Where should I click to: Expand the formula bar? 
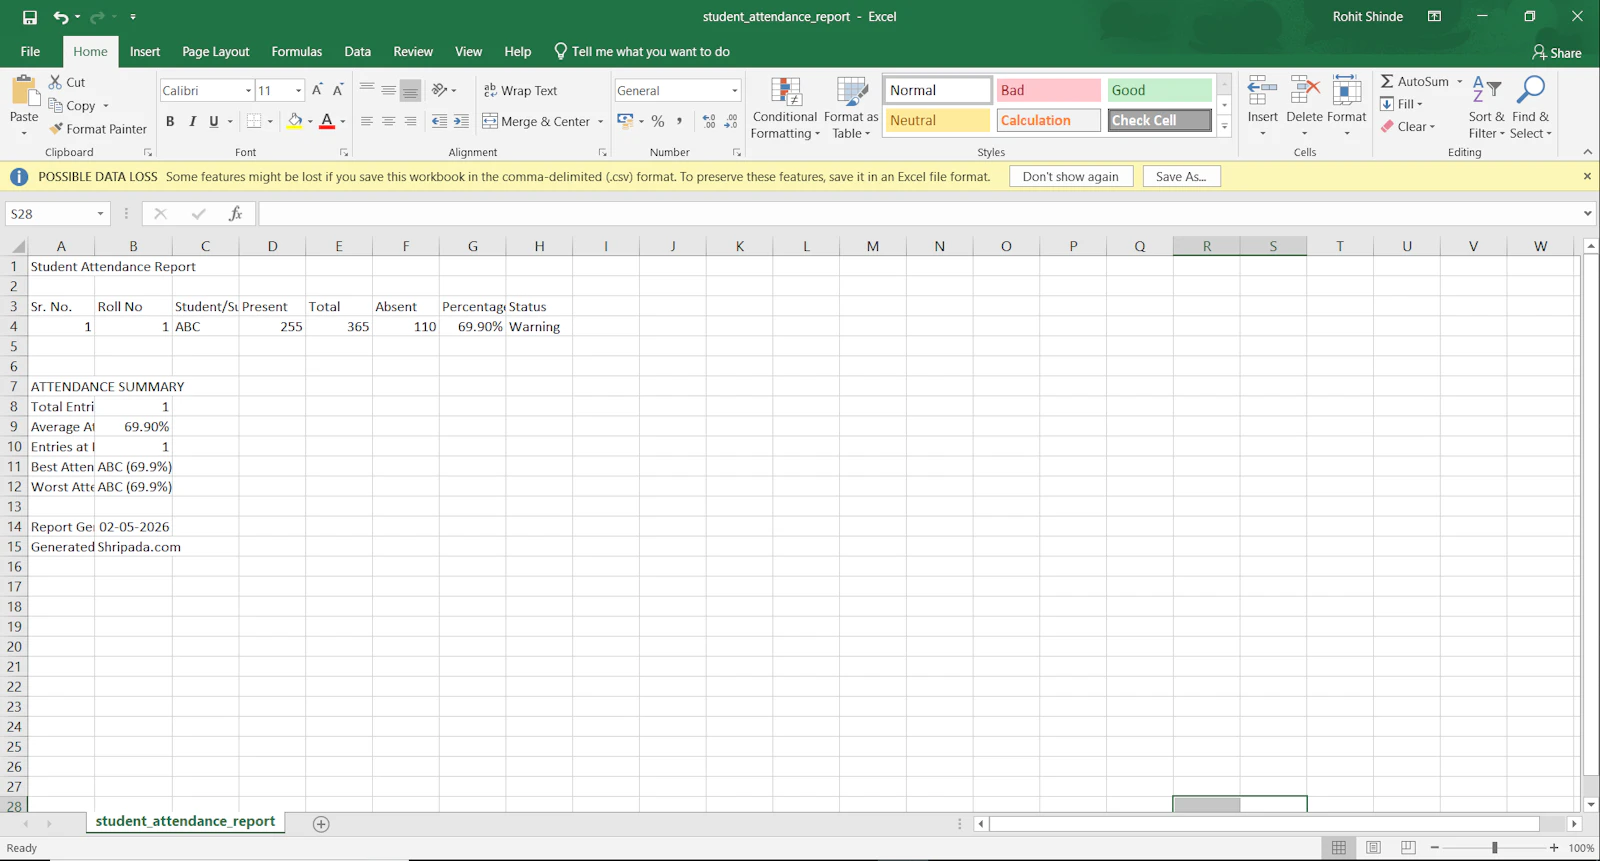[x=1587, y=214]
